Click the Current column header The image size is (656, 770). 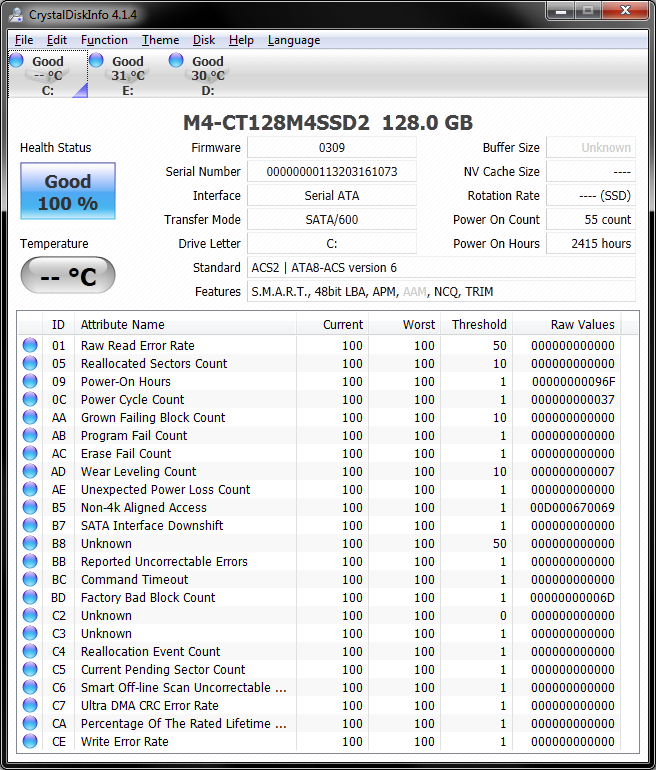[332, 325]
